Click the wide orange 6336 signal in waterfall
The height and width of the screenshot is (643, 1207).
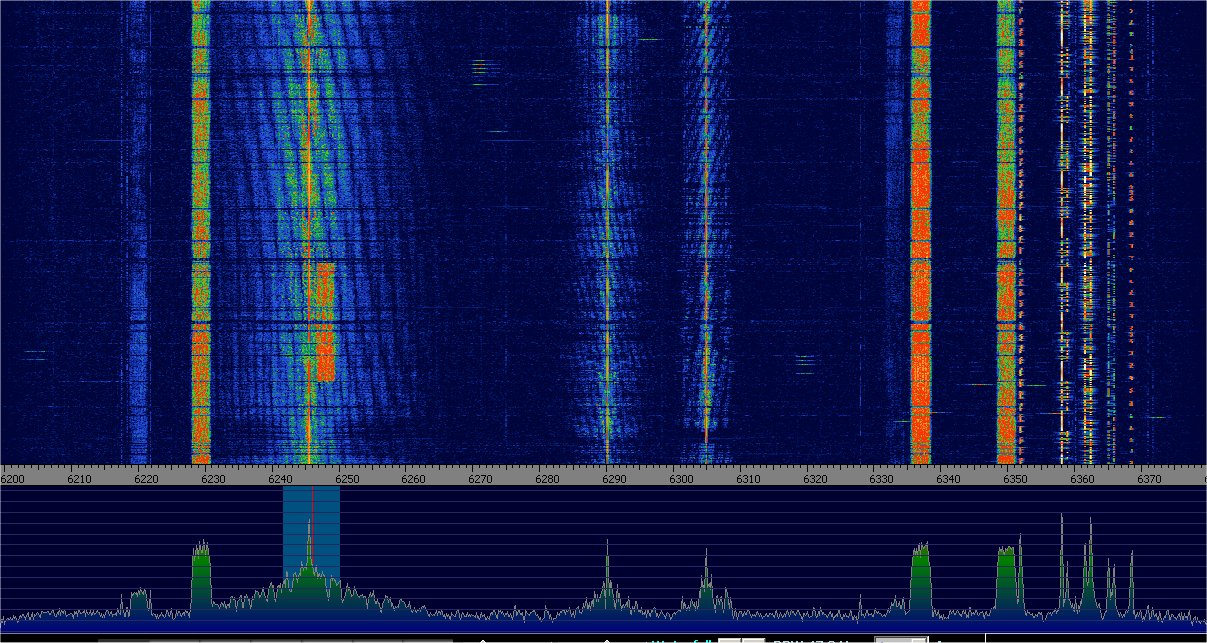[920, 250]
